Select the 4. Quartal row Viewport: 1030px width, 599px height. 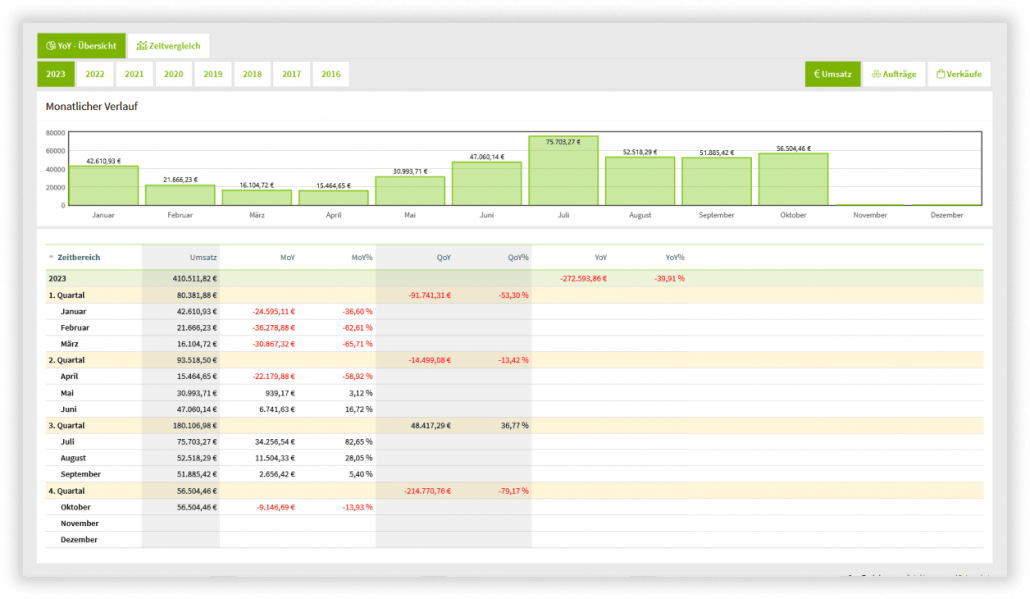514,491
